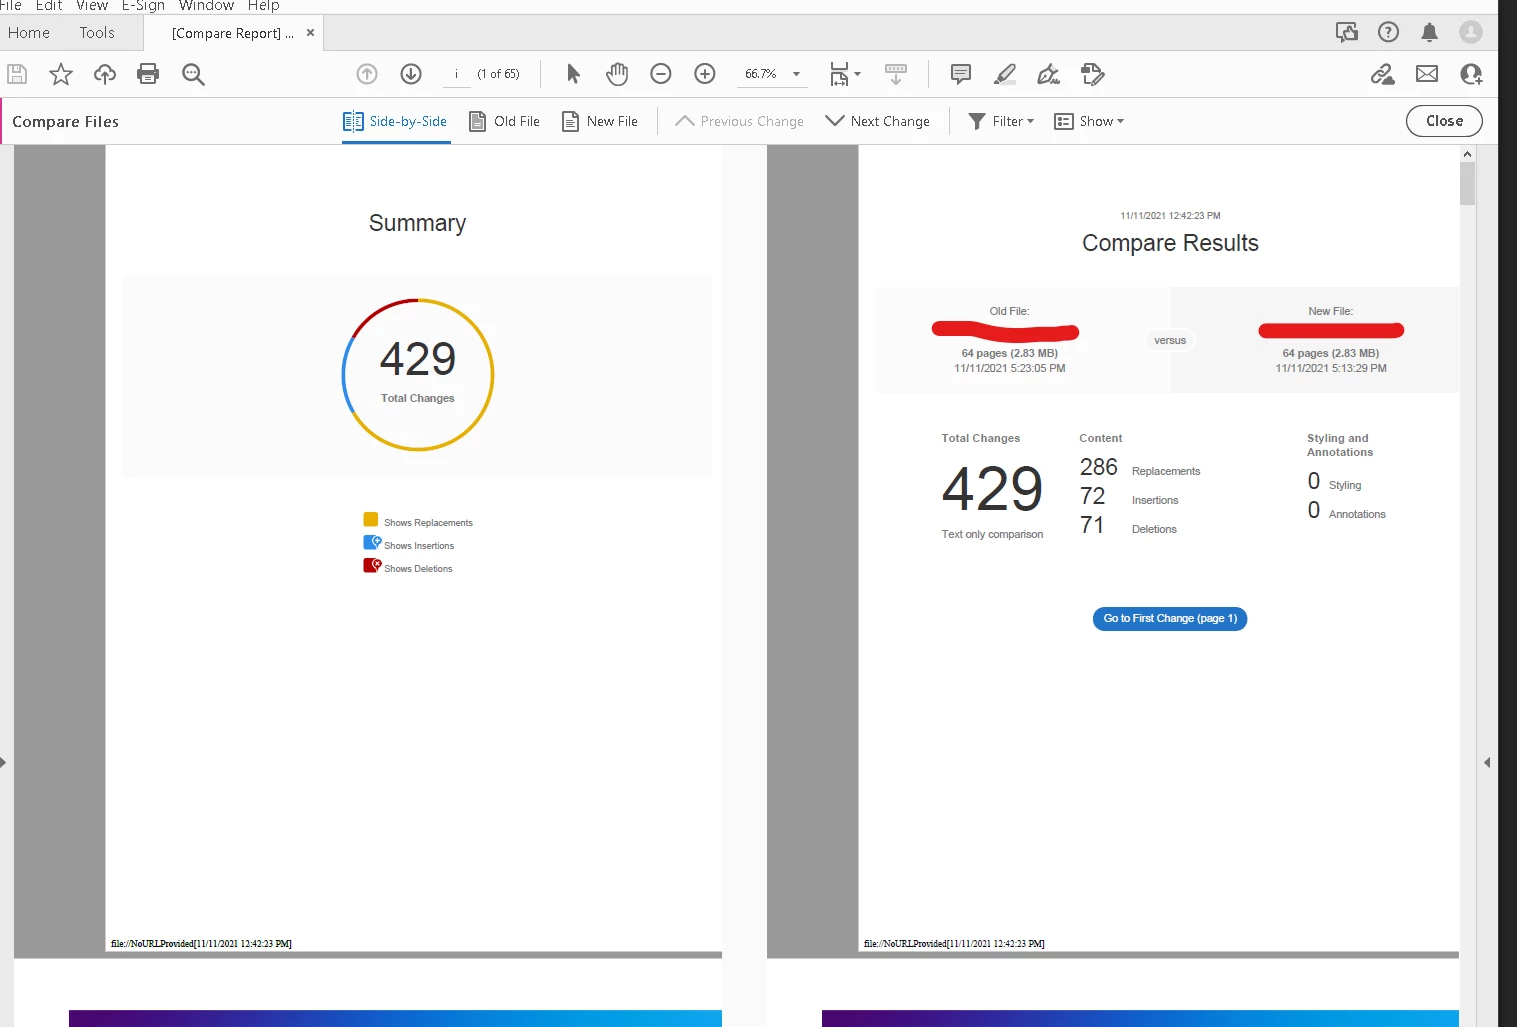Click the Previous Change button
1517x1027 pixels.
click(x=740, y=121)
